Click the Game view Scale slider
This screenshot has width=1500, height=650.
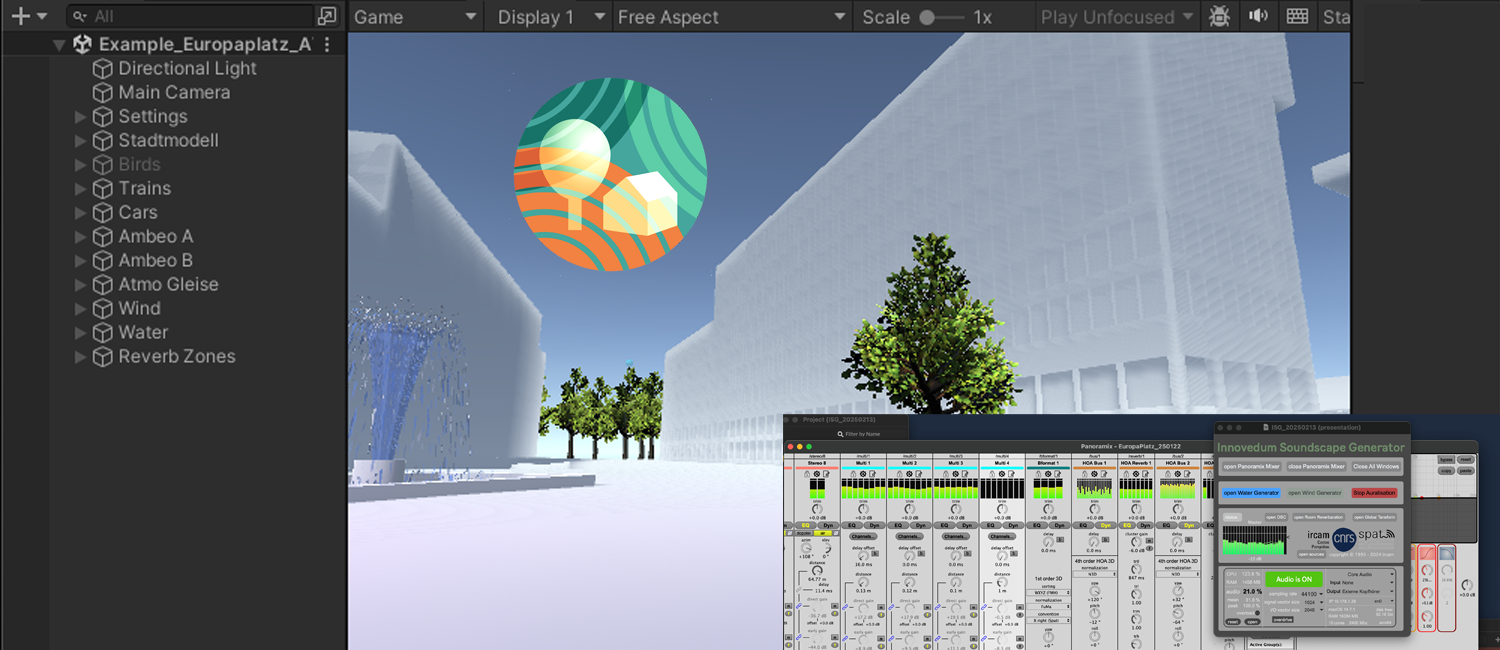click(941, 17)
